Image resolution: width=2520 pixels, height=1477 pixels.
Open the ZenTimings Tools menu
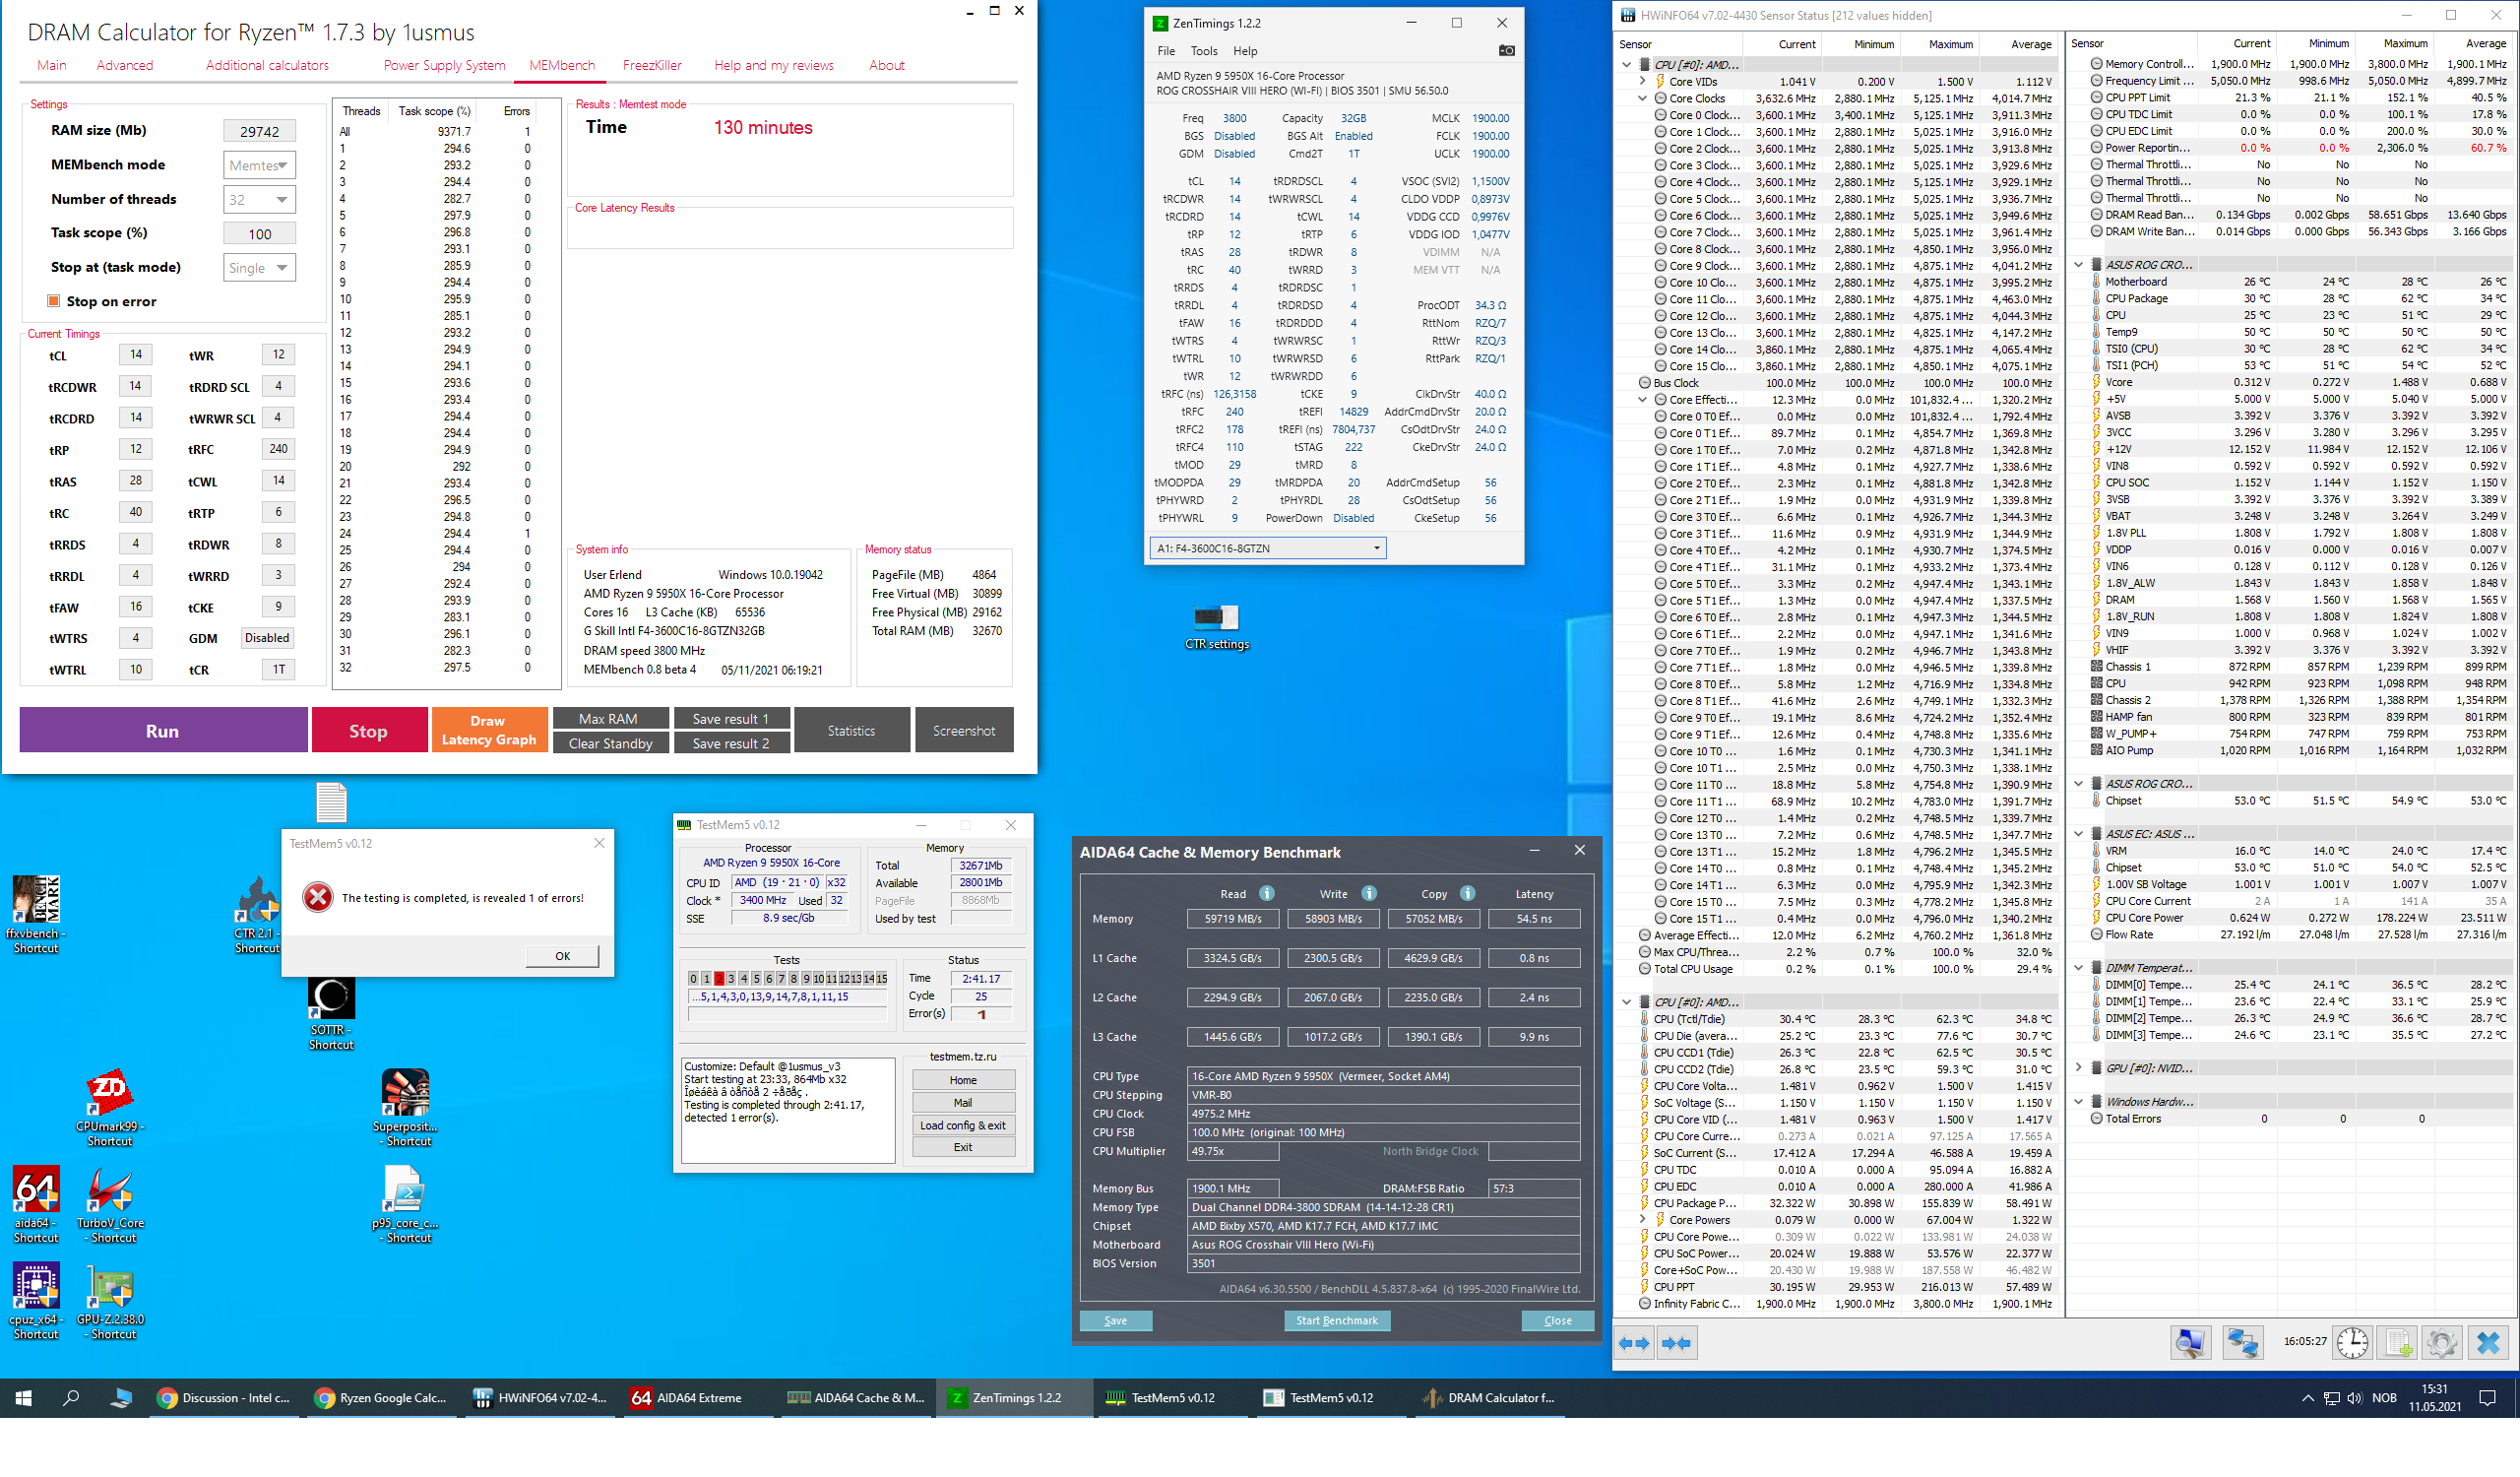click(x=1204, y=51)
